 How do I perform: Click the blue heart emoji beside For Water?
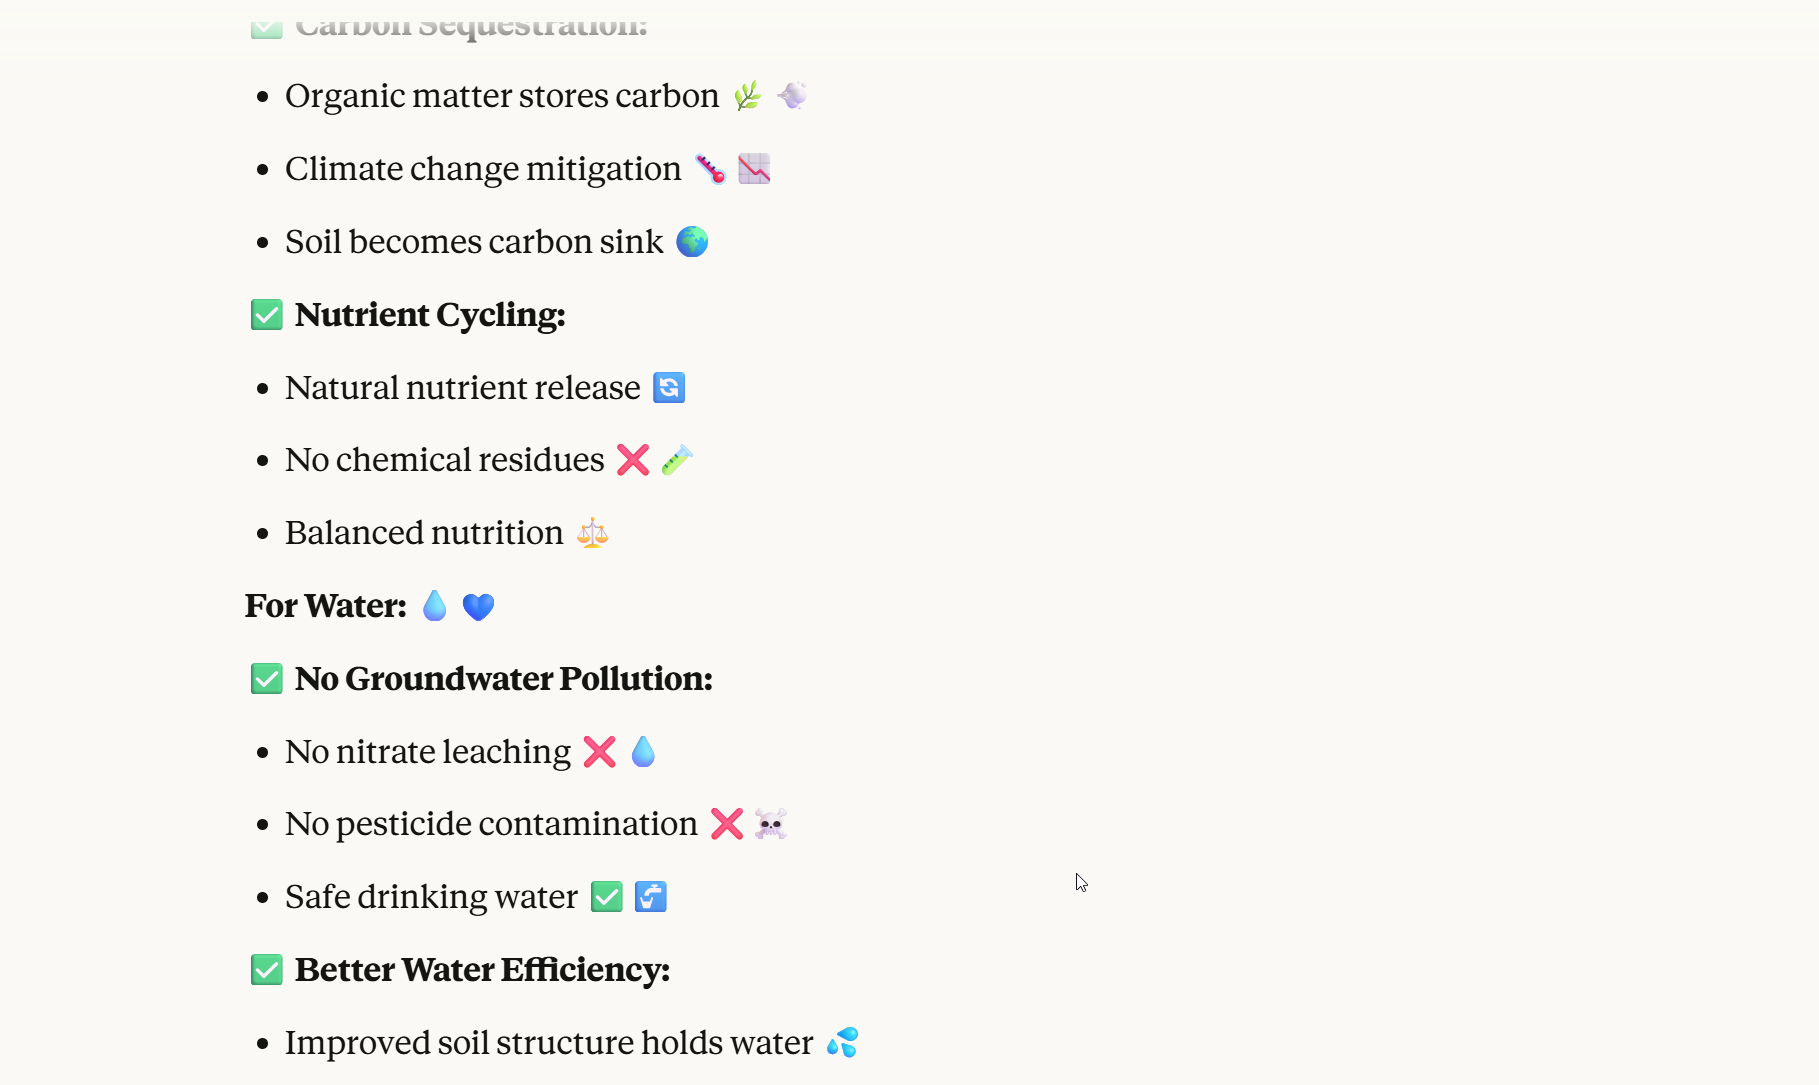pos(478,607)
